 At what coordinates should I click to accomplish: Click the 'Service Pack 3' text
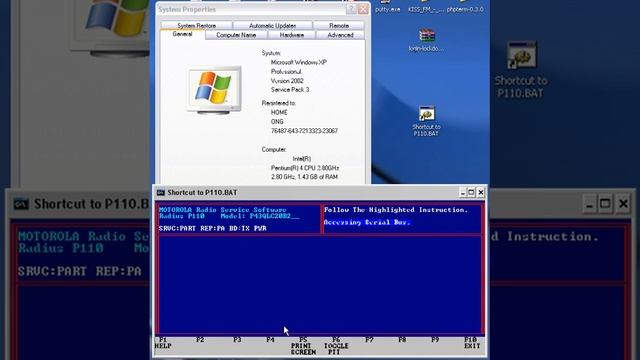point(290,90)
